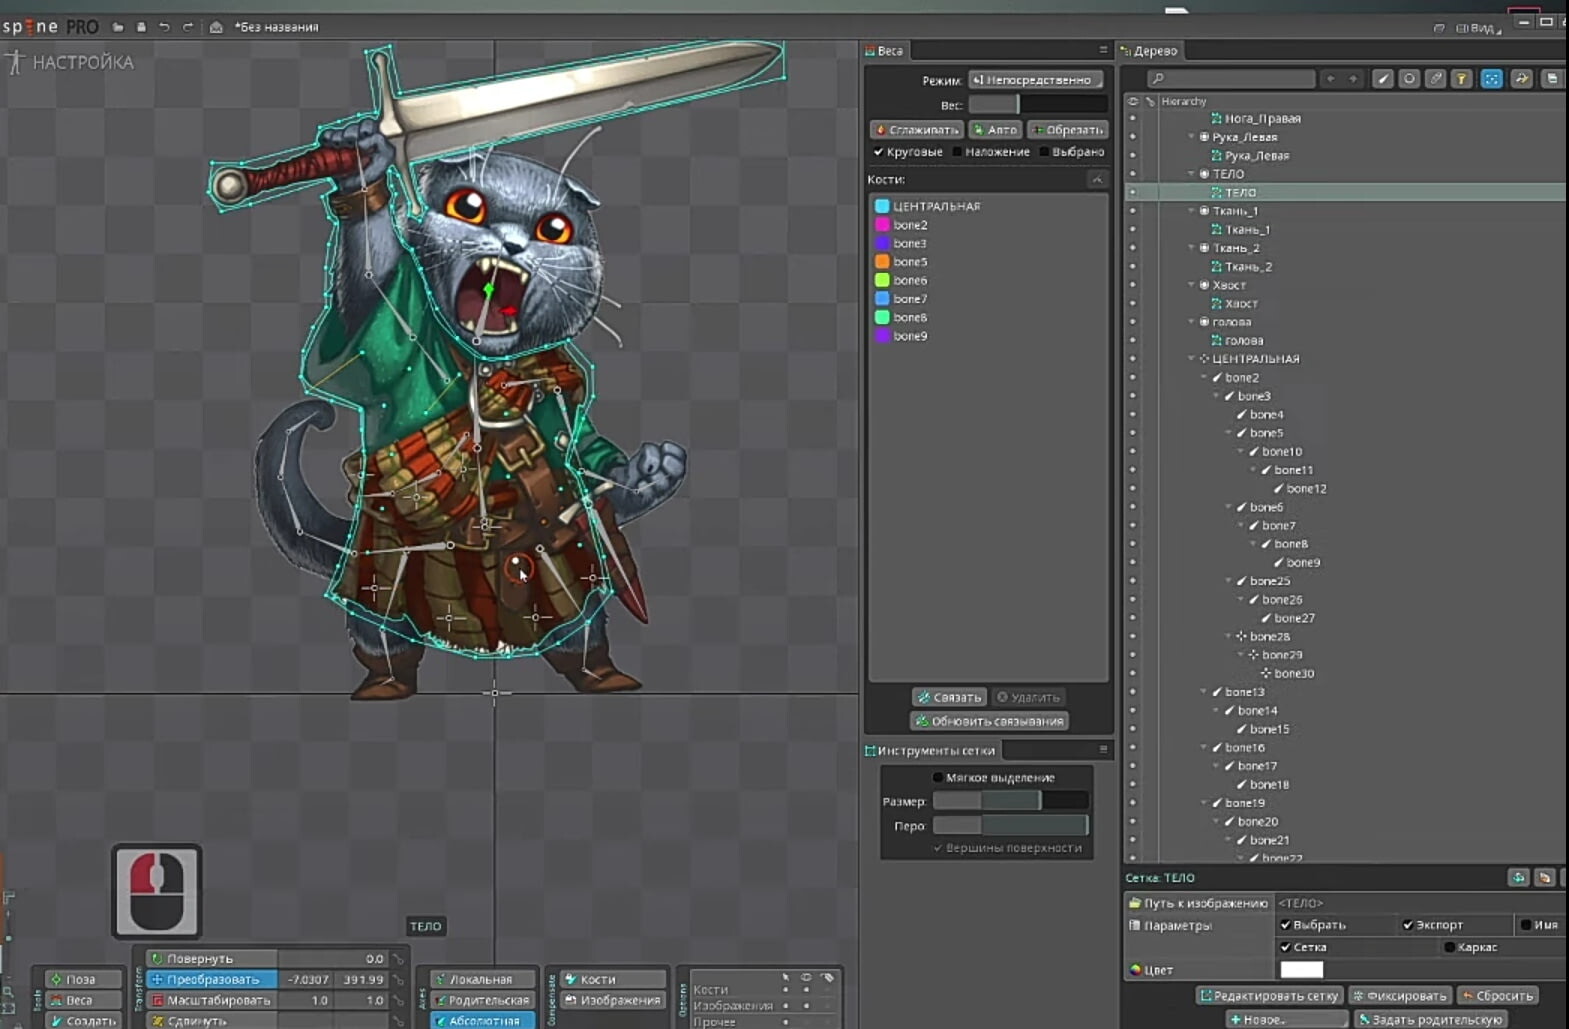Open the Режим dropdown showing Непосредственно
The width and height of the screenshot is (1569, 1029).
(1035, 80)
